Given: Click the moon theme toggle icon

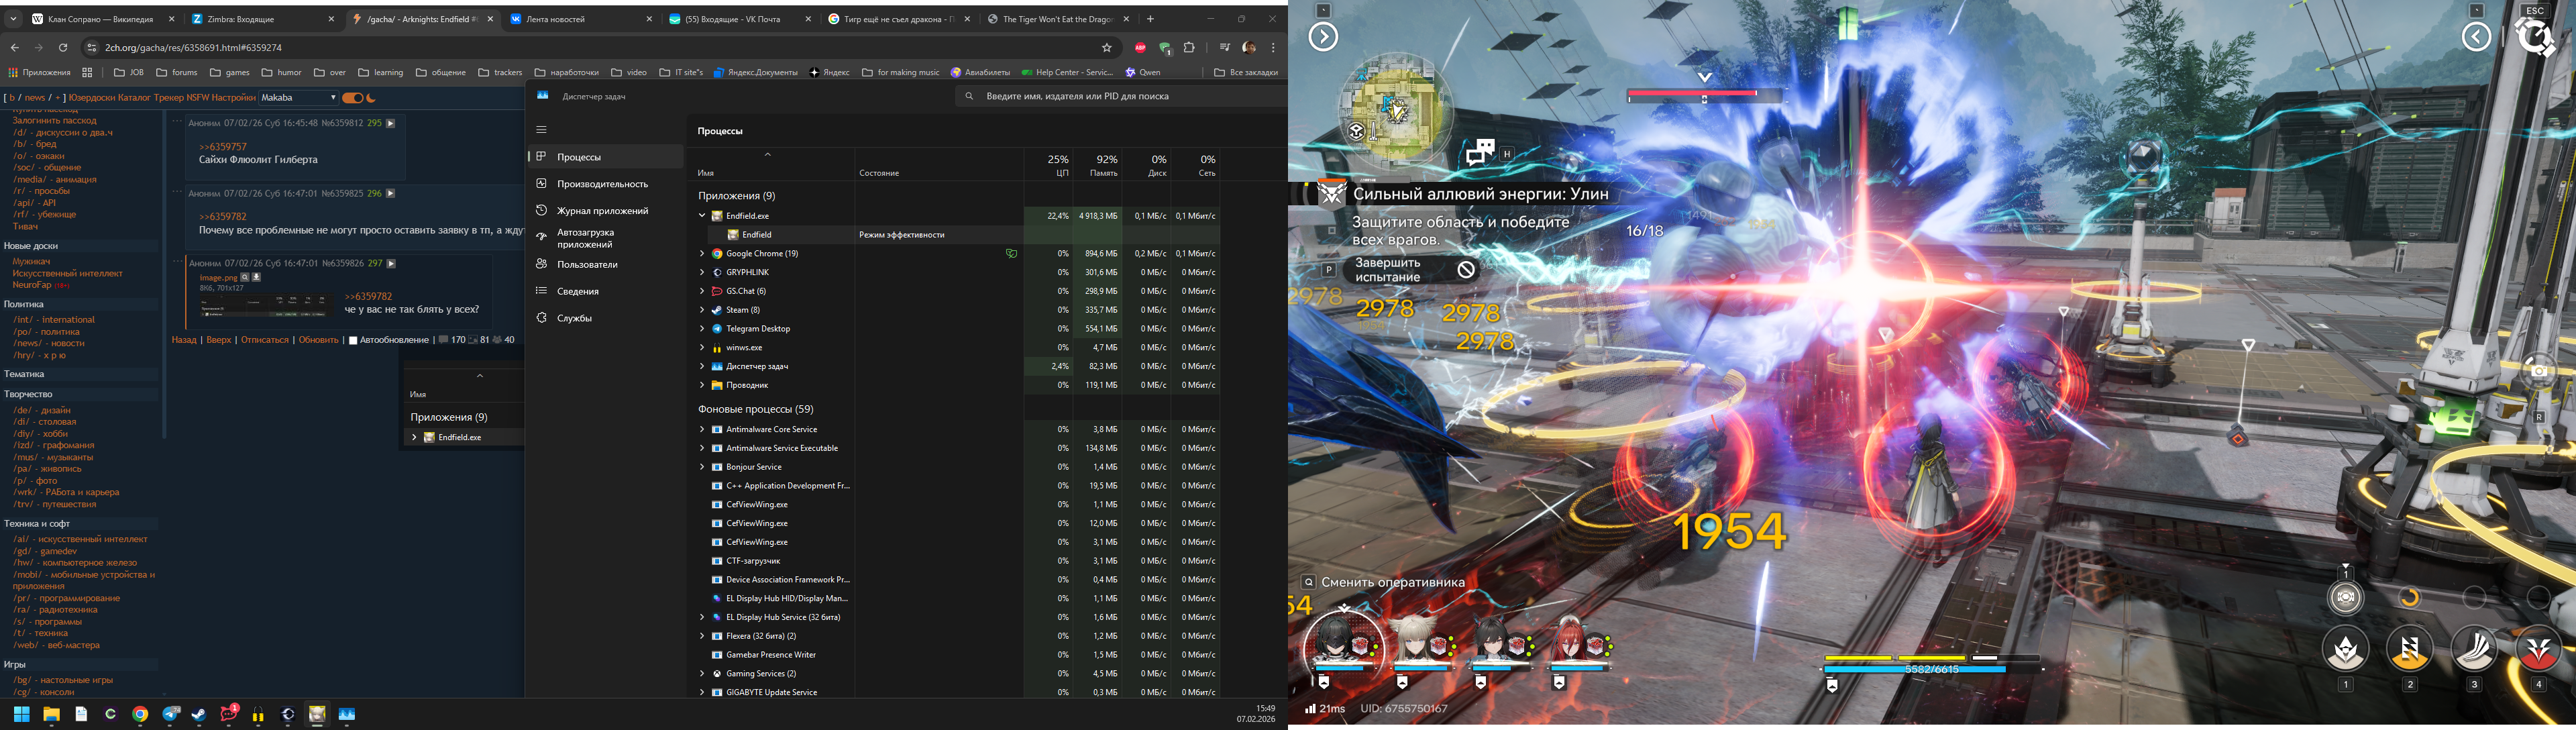Looking at the screenshot, I should pos(372,98).
